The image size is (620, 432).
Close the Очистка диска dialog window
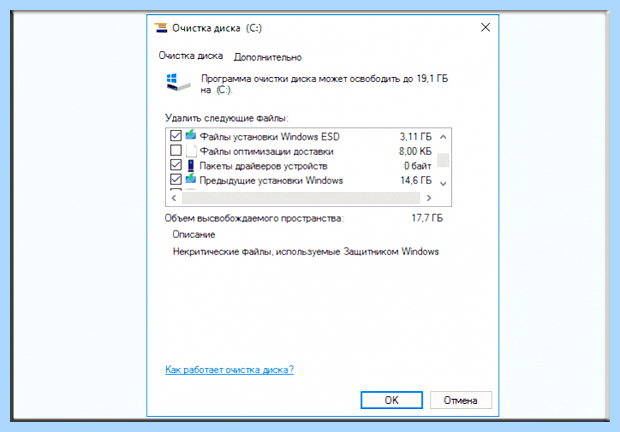(486, 27)
